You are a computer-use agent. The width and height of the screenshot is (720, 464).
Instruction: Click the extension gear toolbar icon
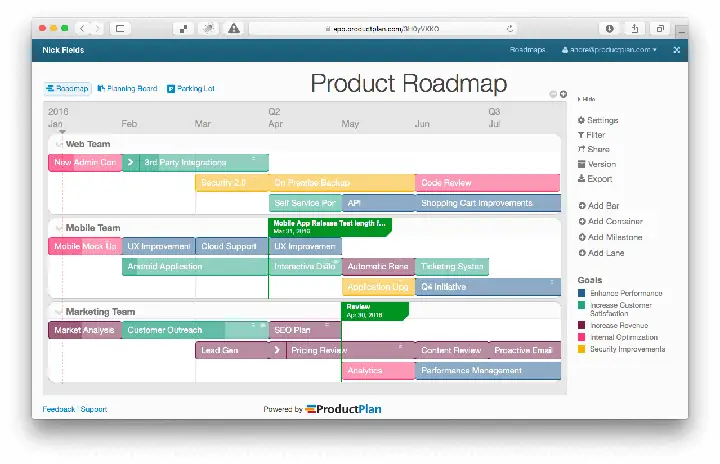[208, 28]
